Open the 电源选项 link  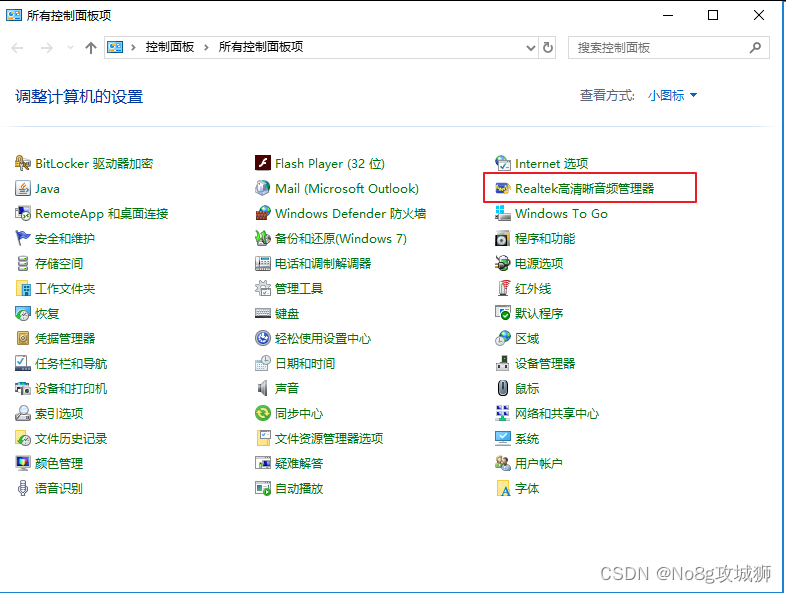coord(539,264)
